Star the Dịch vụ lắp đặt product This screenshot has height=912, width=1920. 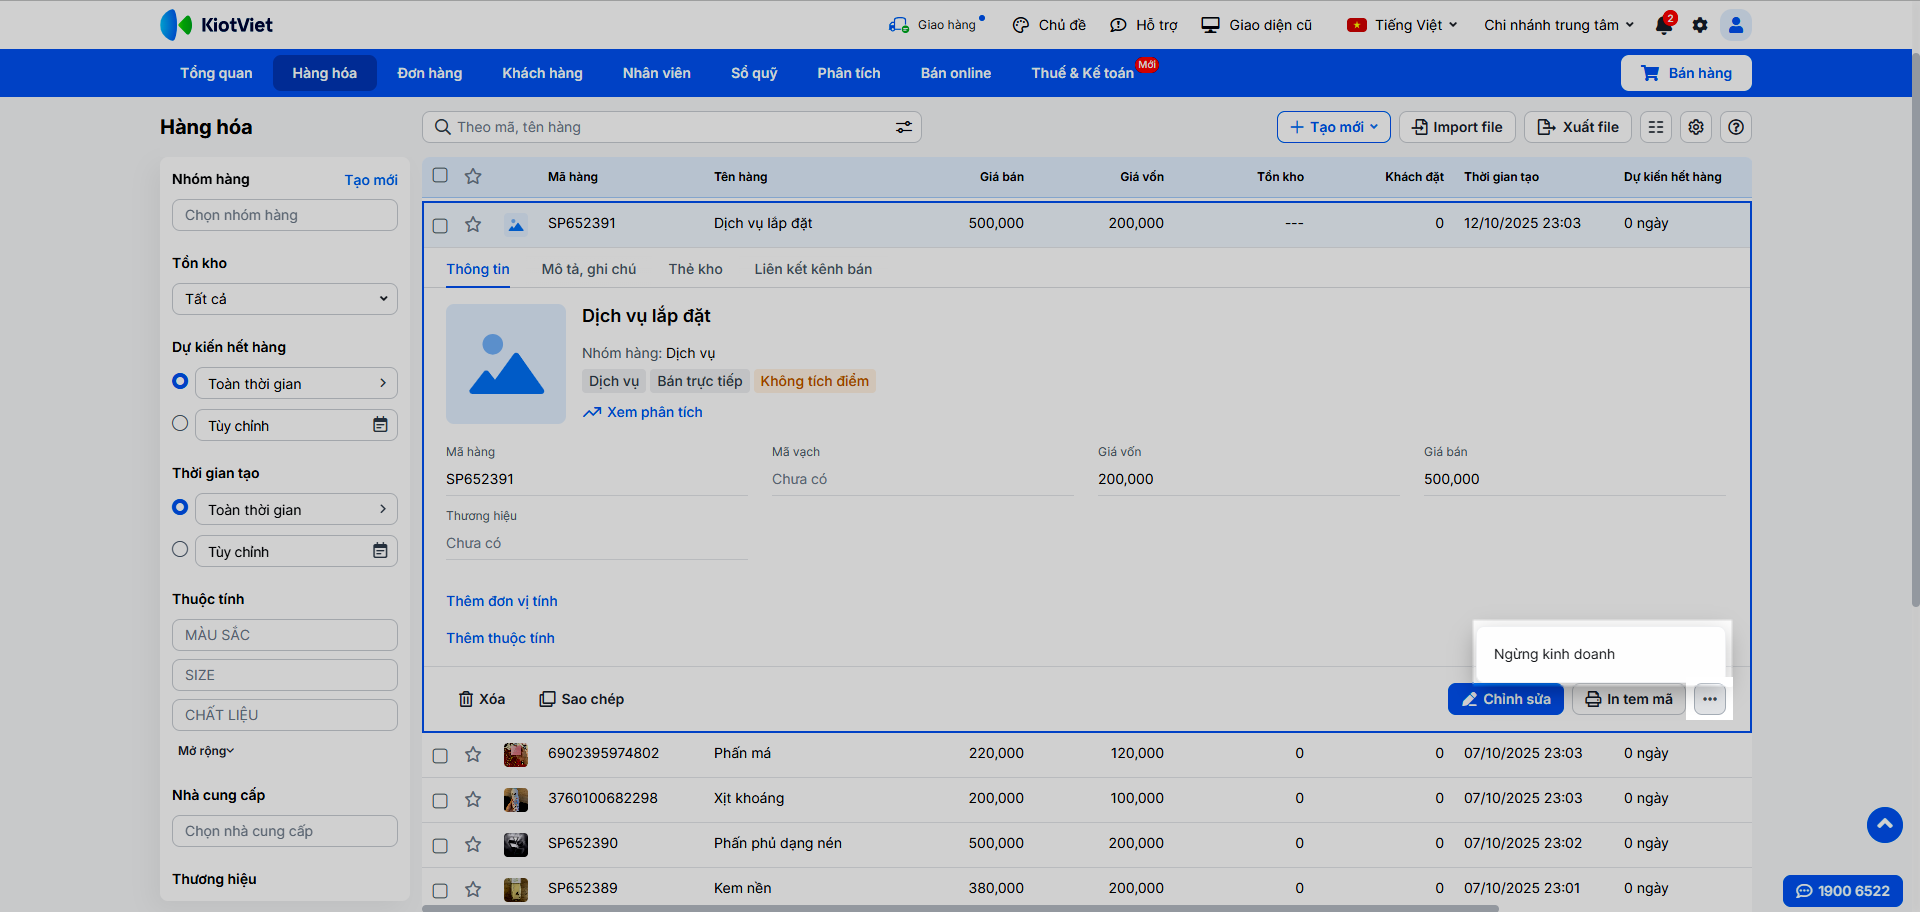click(473, 224)
